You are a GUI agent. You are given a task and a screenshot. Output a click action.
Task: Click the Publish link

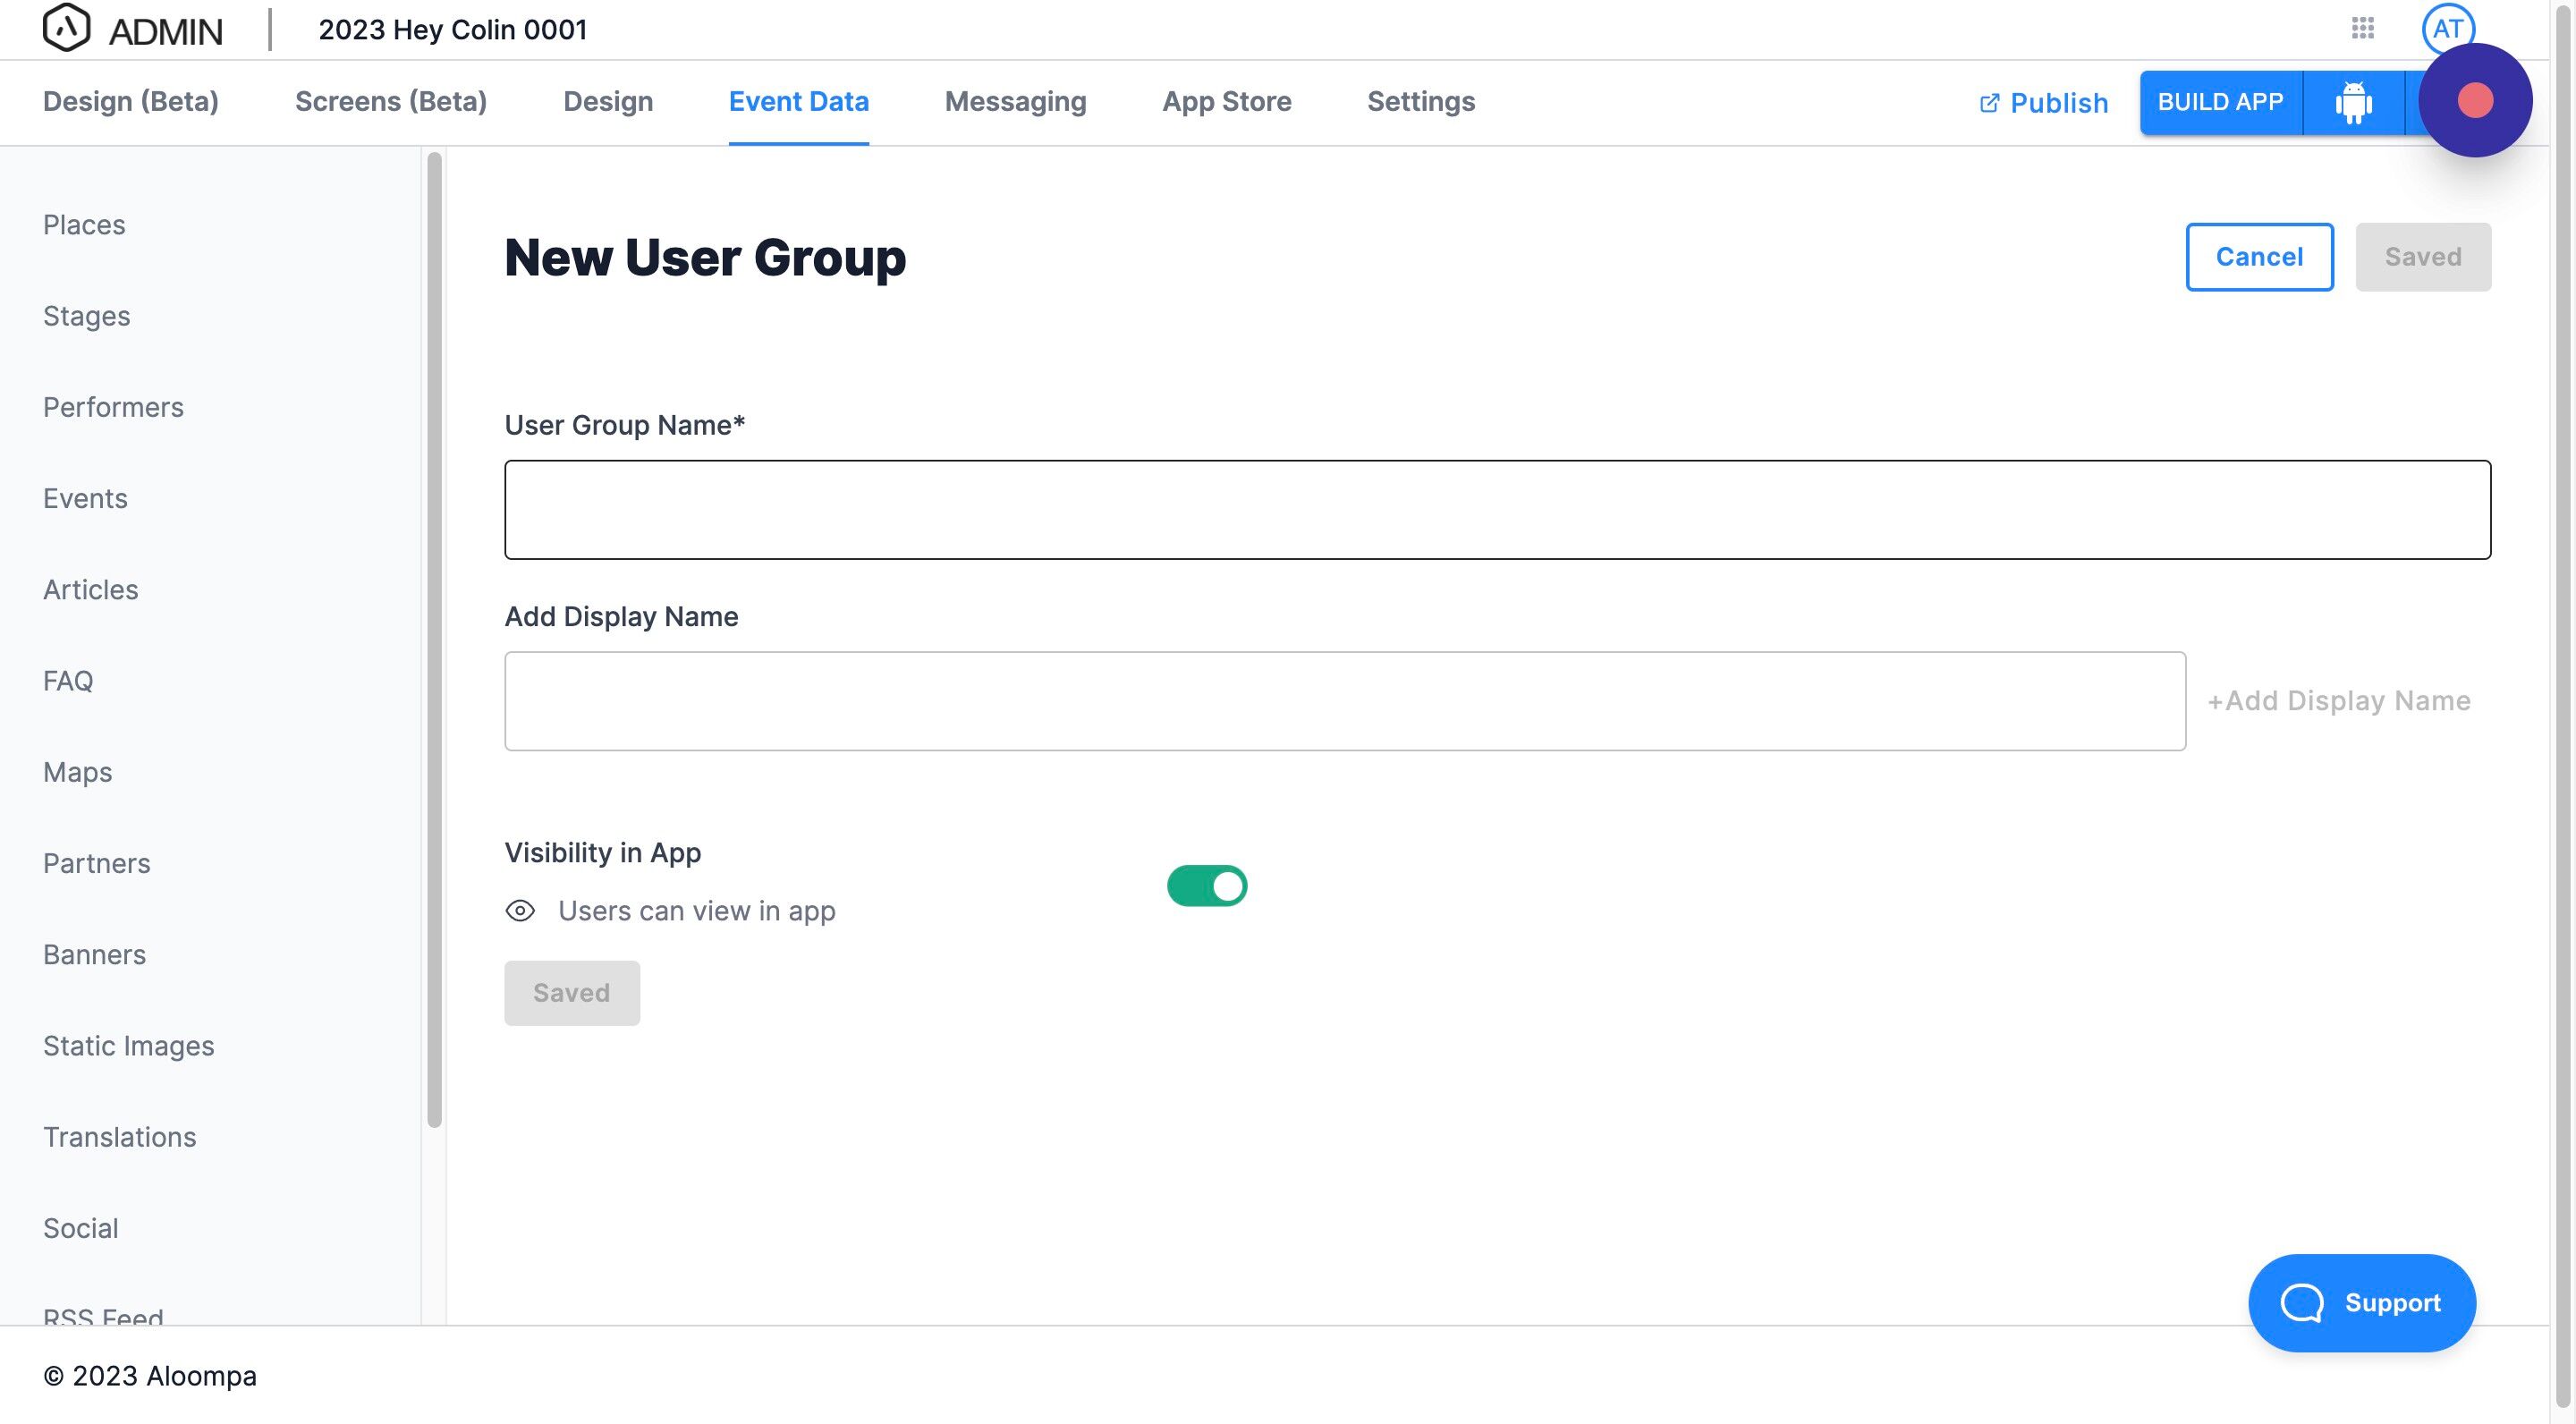[2043, 103]
